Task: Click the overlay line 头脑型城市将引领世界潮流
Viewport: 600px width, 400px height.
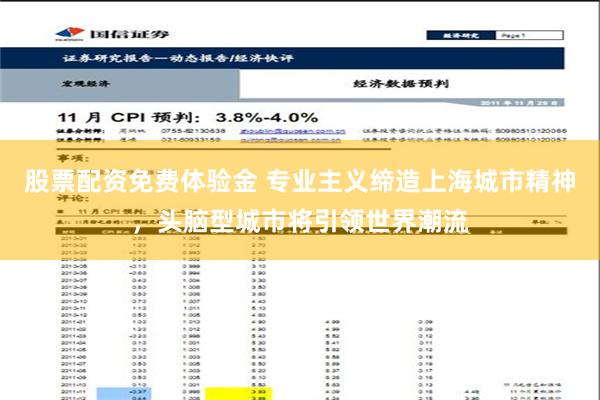Action: coord(313,221)
